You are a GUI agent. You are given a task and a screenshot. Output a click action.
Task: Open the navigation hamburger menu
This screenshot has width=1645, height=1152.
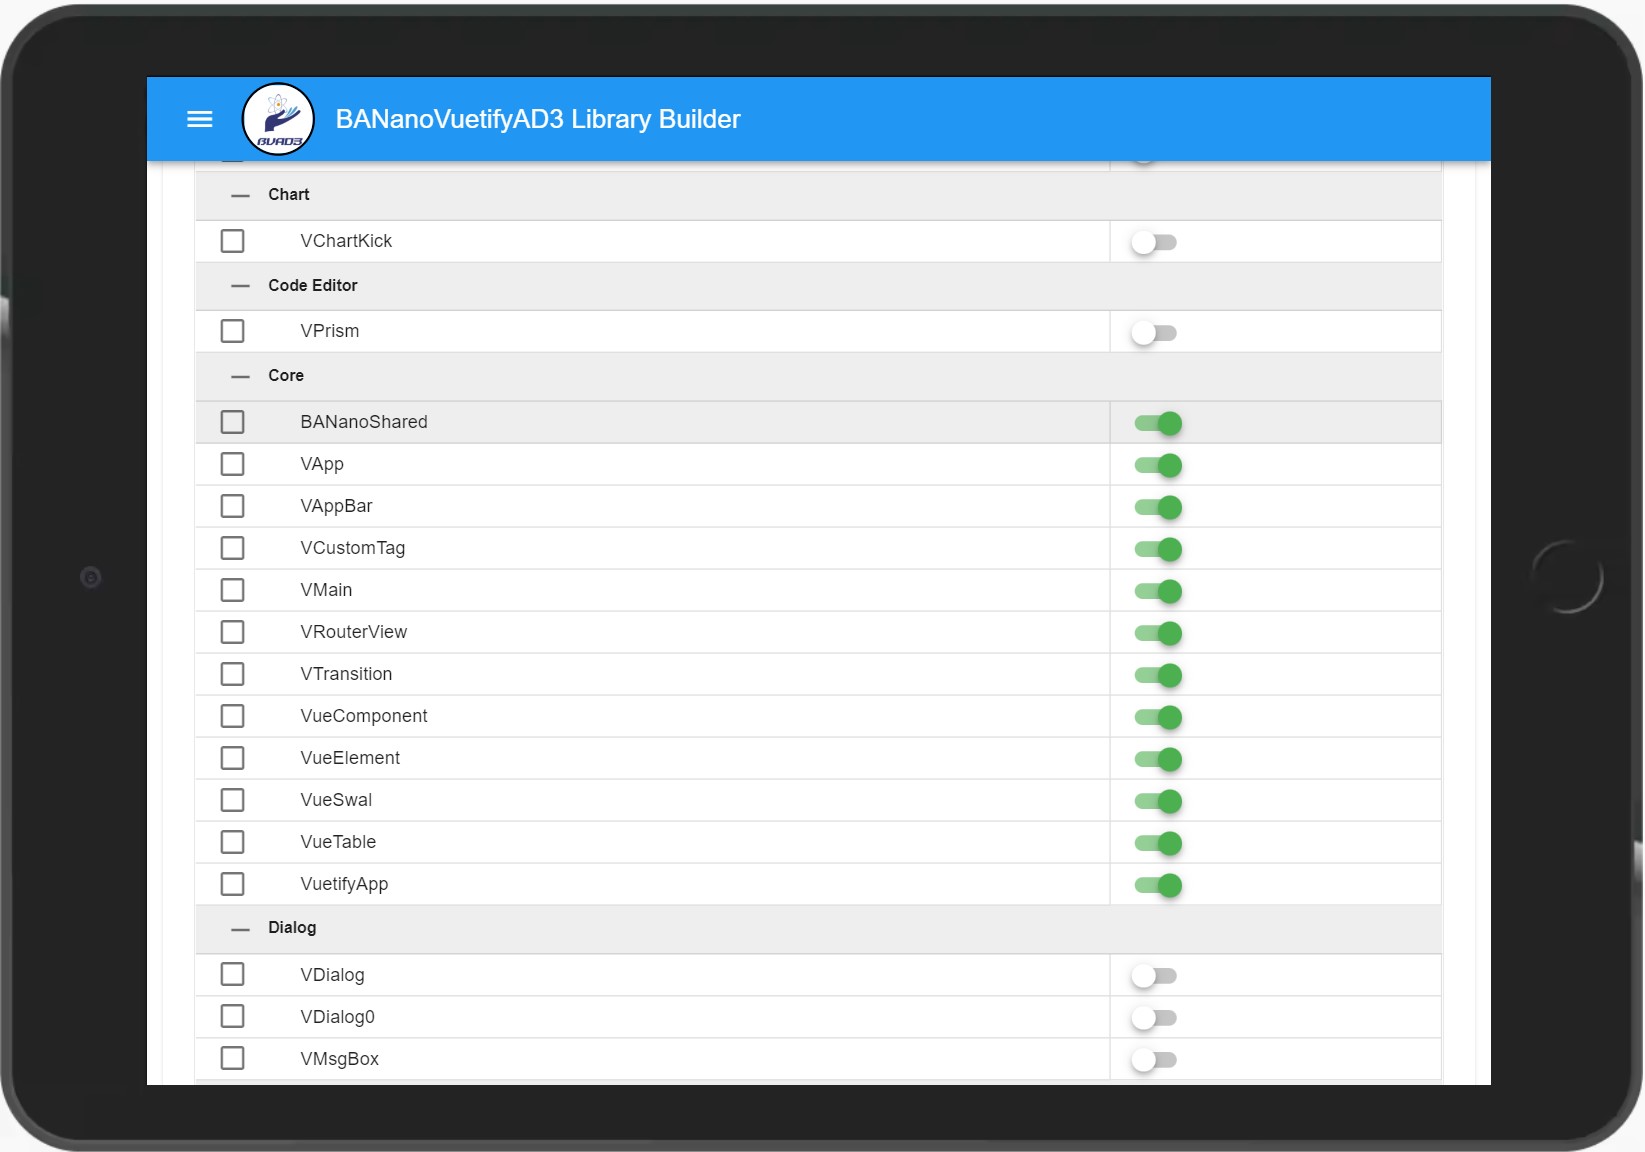199,119
